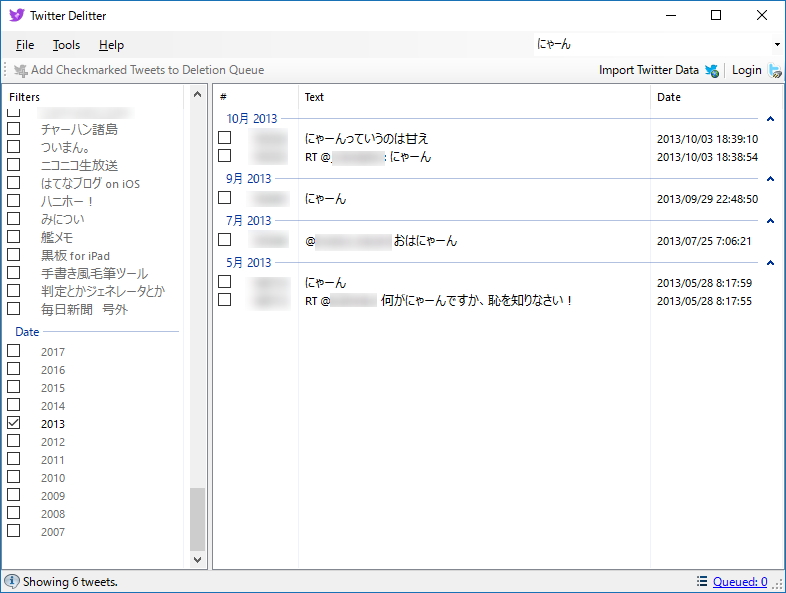Collapse the 9月 2013 group
This screenshot has width=786, height=593.
(x=770, y=179)
